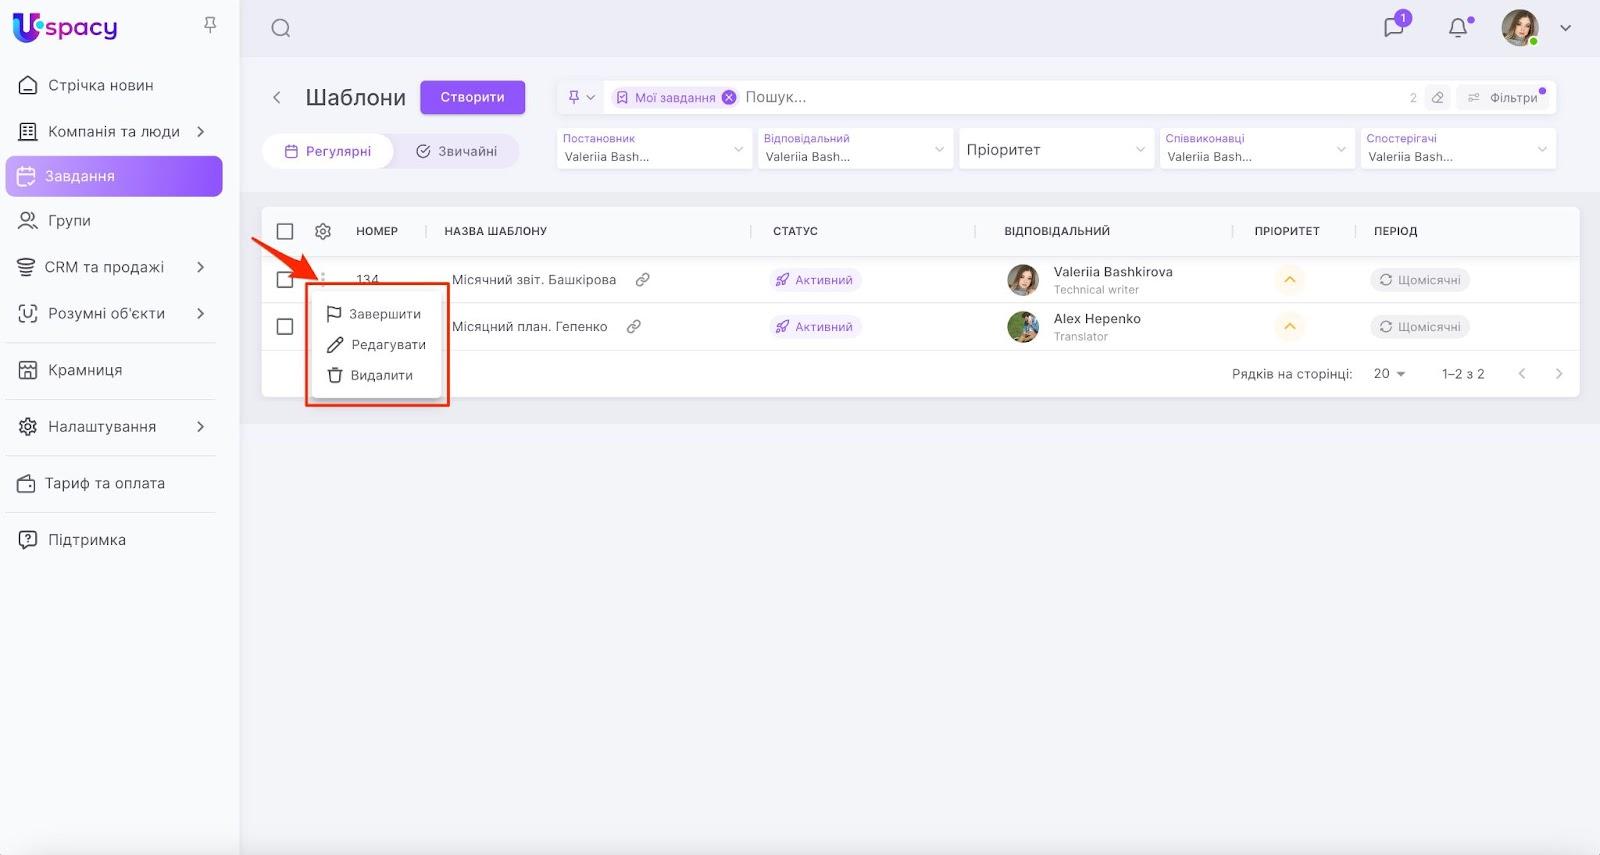This screenshot has width=1600, height=855.
Task: Check the box for Місячний план. Гепенко row
Action: 285,327
